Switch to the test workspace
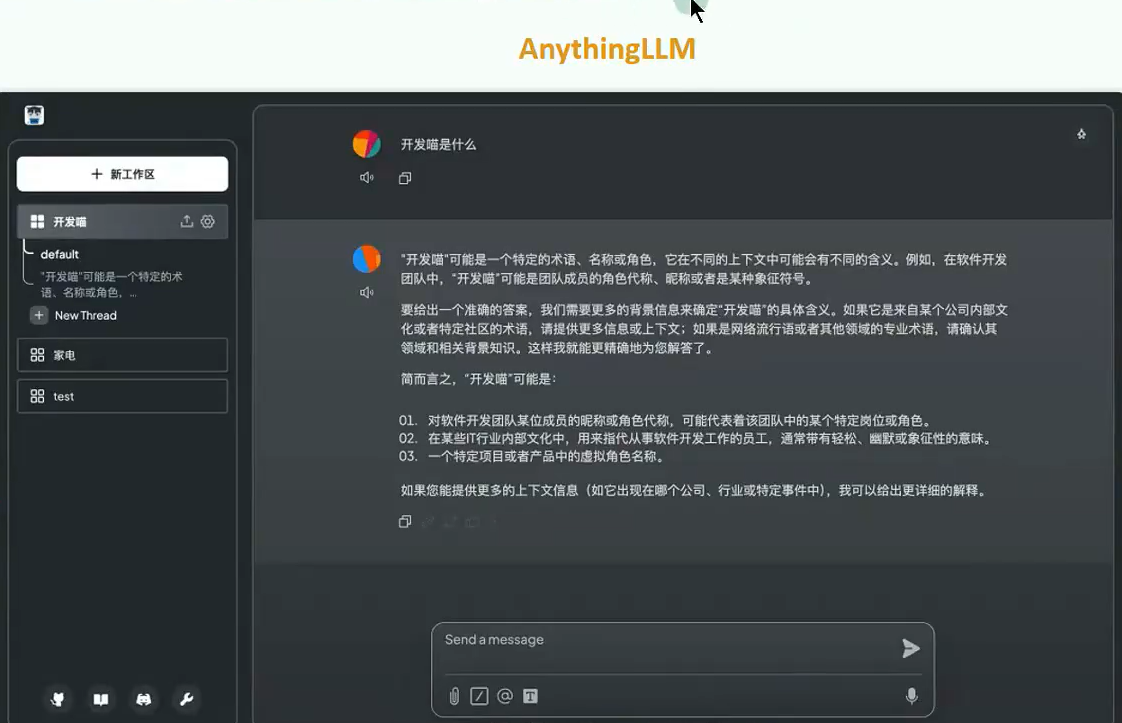Screen dimensions: 1122x723 [122, 396]
